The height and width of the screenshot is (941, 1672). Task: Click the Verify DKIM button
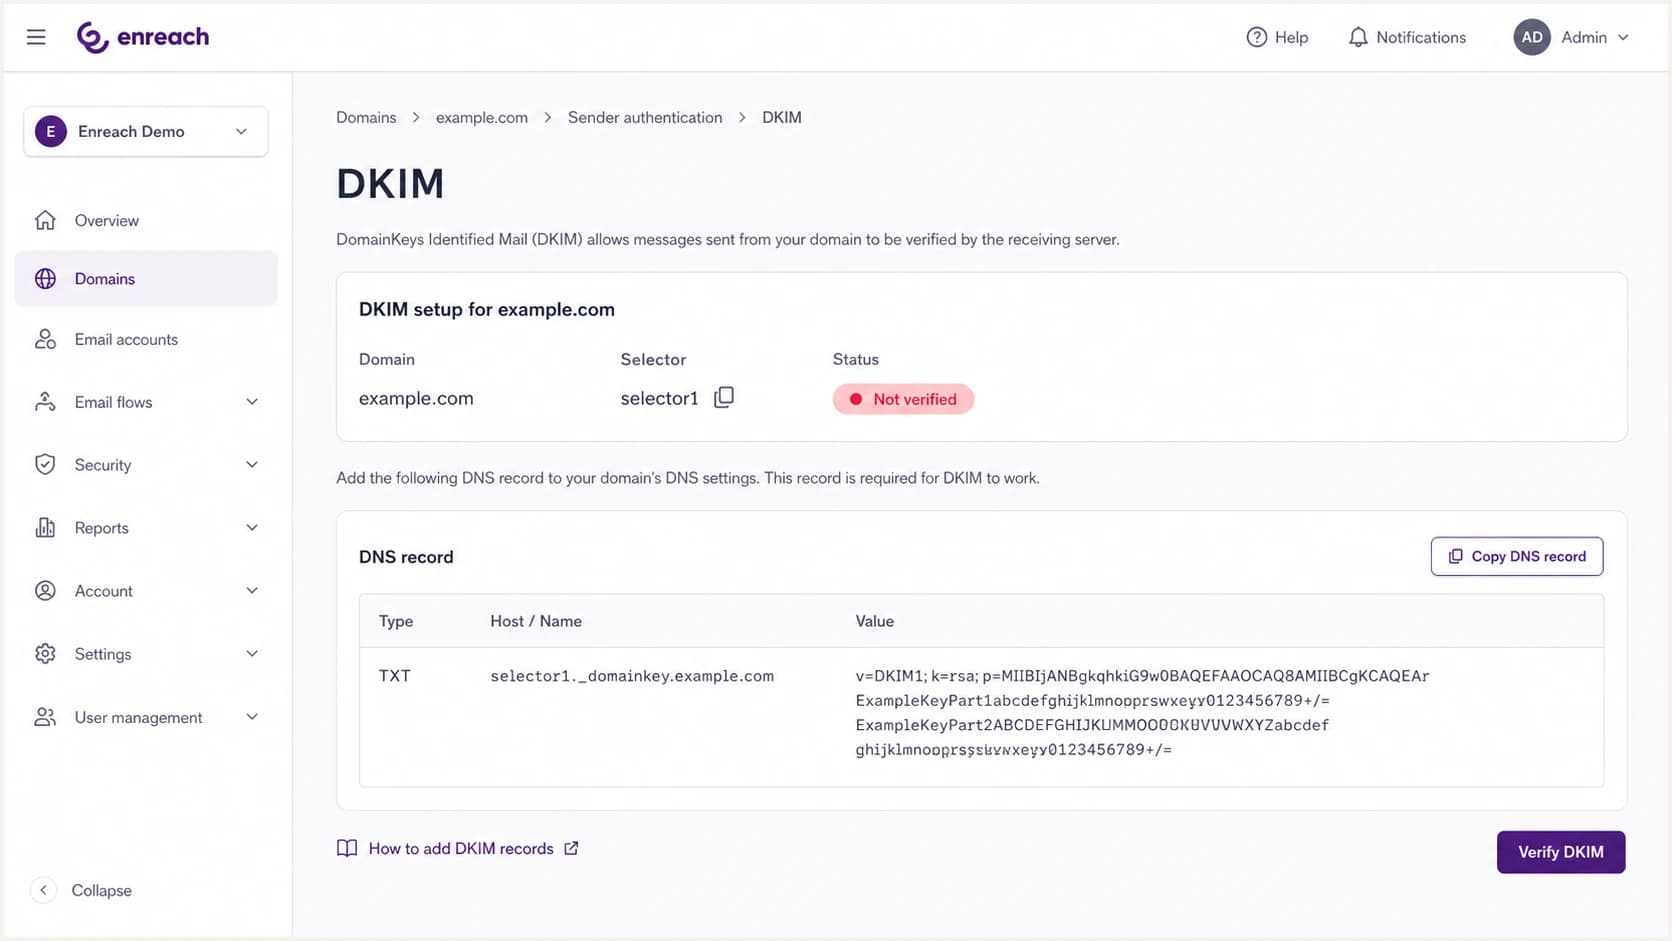point(1560,852)
